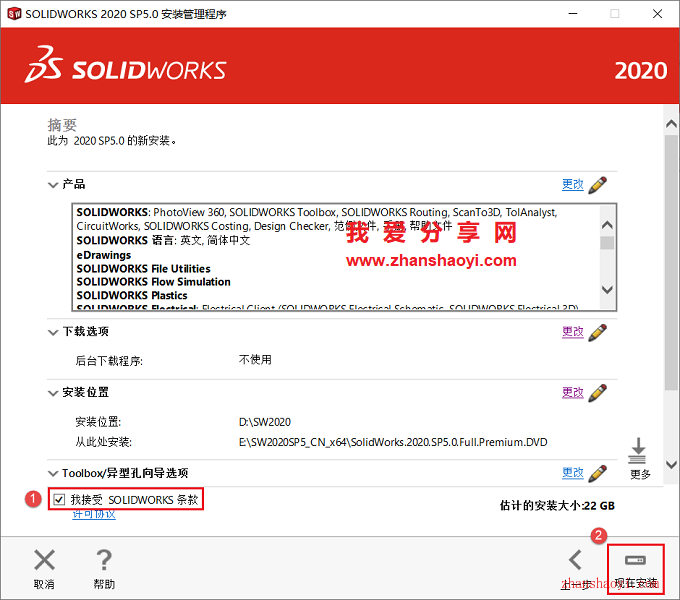Click the 摘要 heading
This screenshot has width=680, height=600.
pos(62,125)
